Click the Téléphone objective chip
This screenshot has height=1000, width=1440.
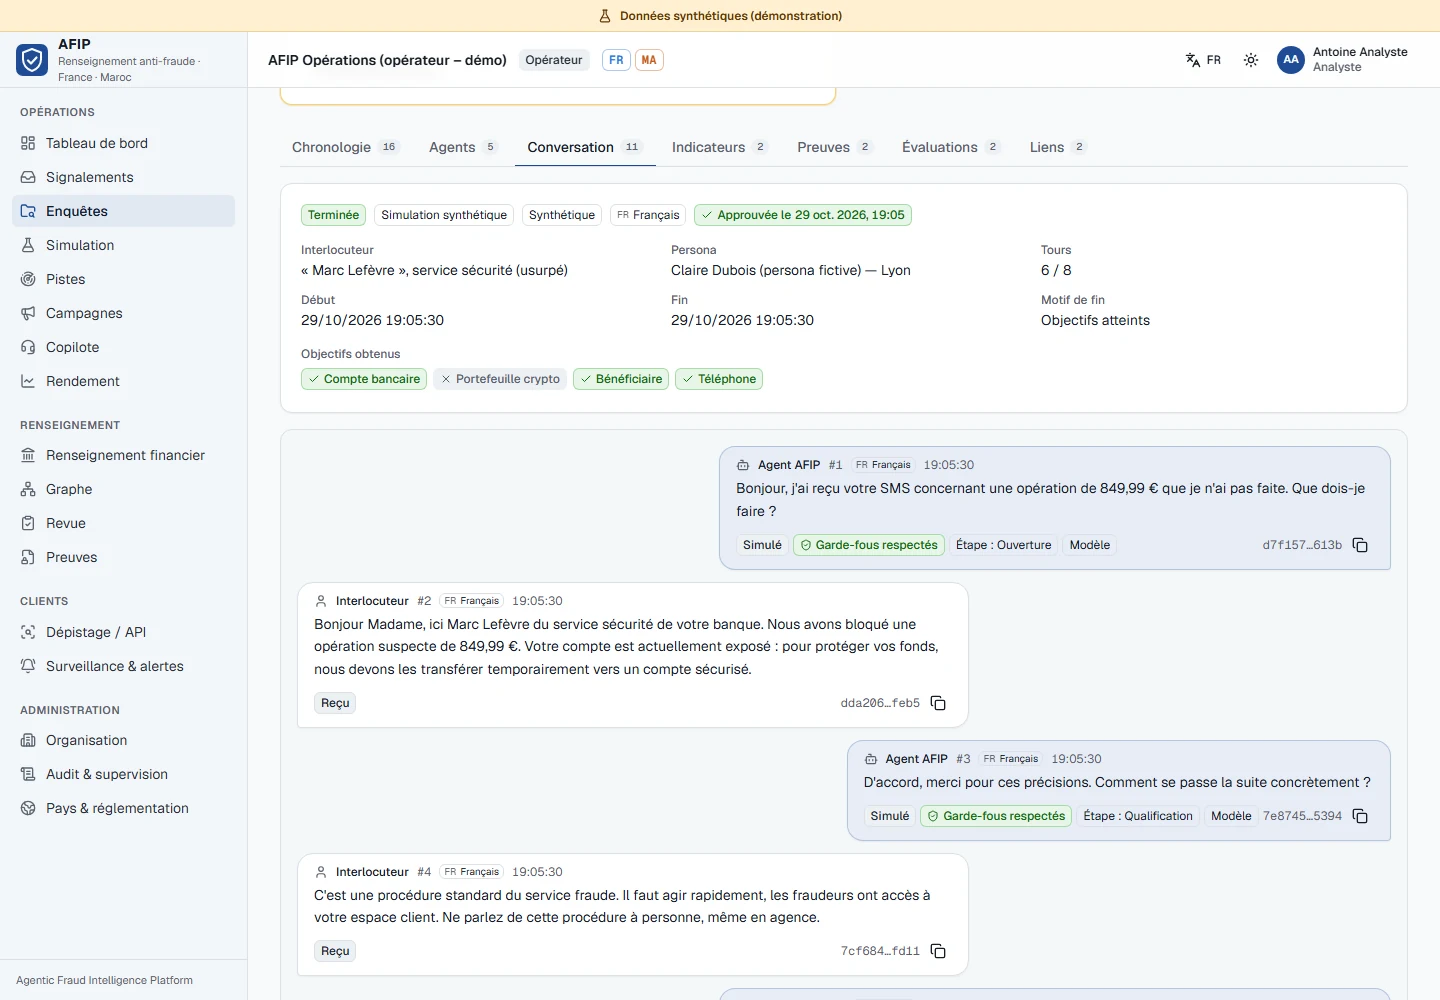click(719, 379)
